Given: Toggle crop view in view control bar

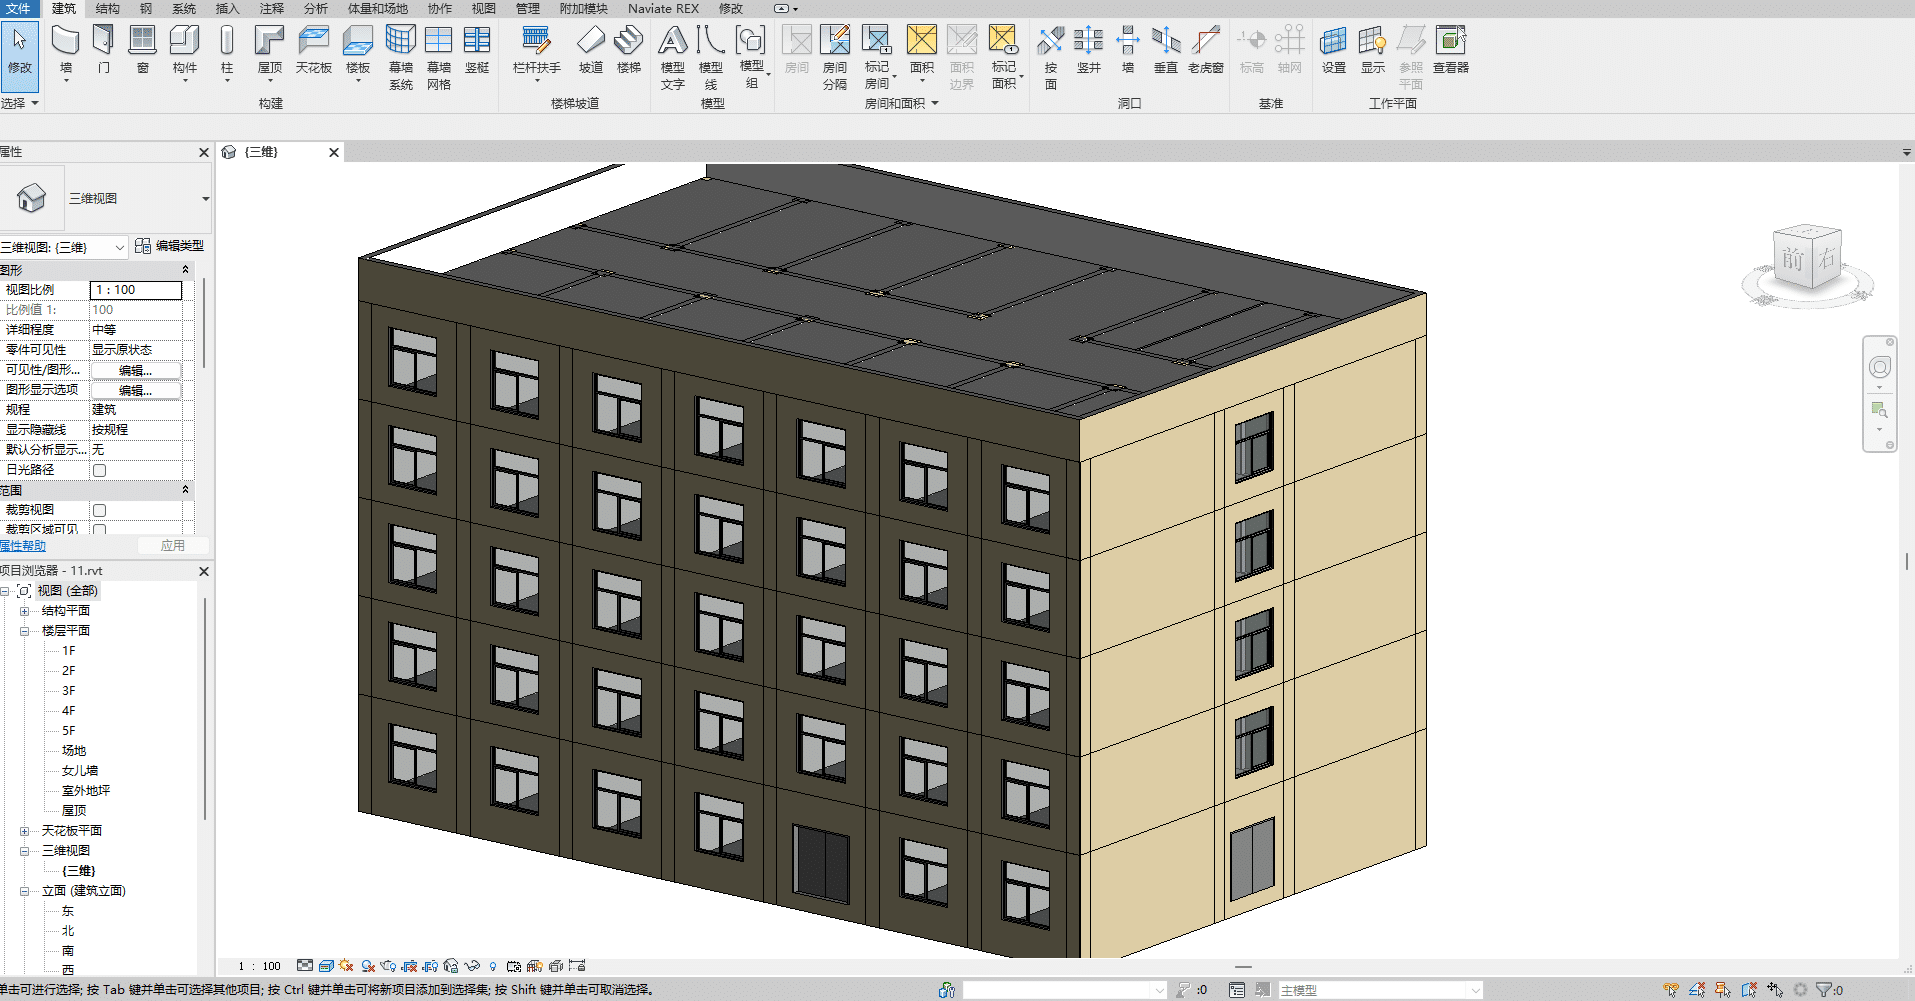Looking at the screenshot, I should [409, 966].
